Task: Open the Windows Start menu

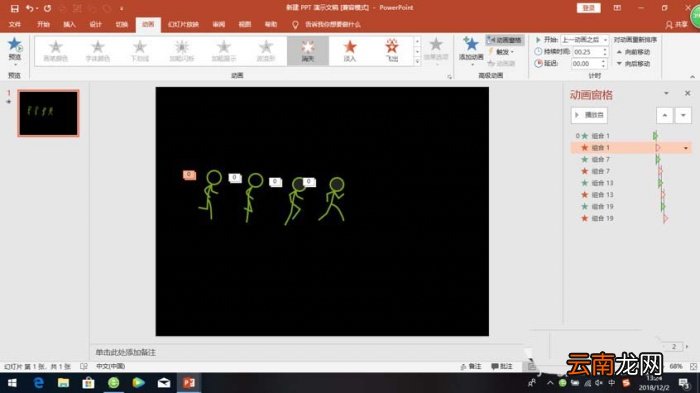Action: click(12, 383)
